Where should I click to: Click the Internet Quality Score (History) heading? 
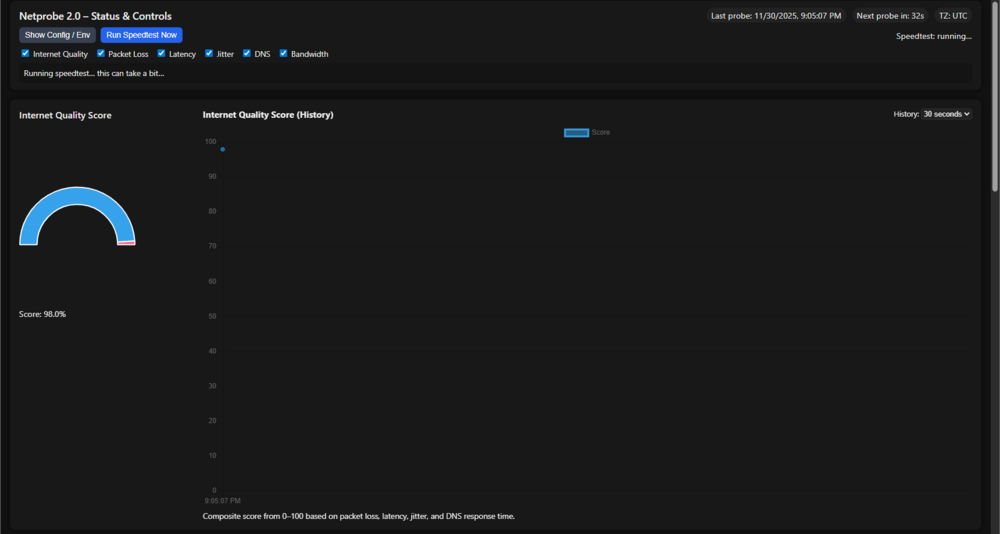click(268, 115)
